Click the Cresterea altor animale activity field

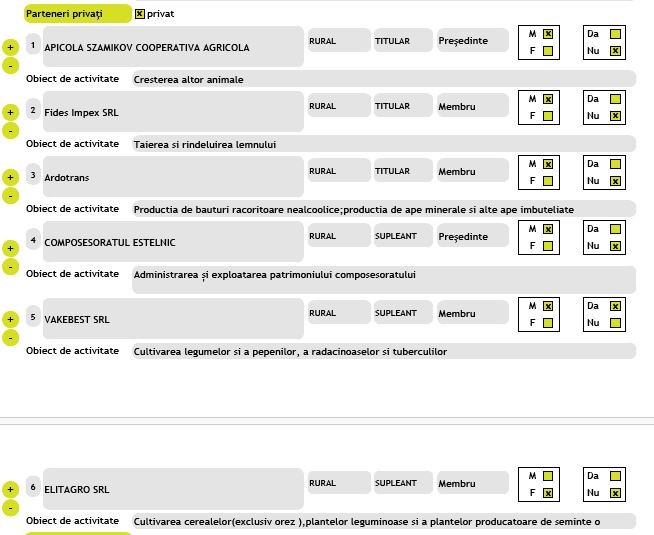pyautogui.click(x=383, y=79)
